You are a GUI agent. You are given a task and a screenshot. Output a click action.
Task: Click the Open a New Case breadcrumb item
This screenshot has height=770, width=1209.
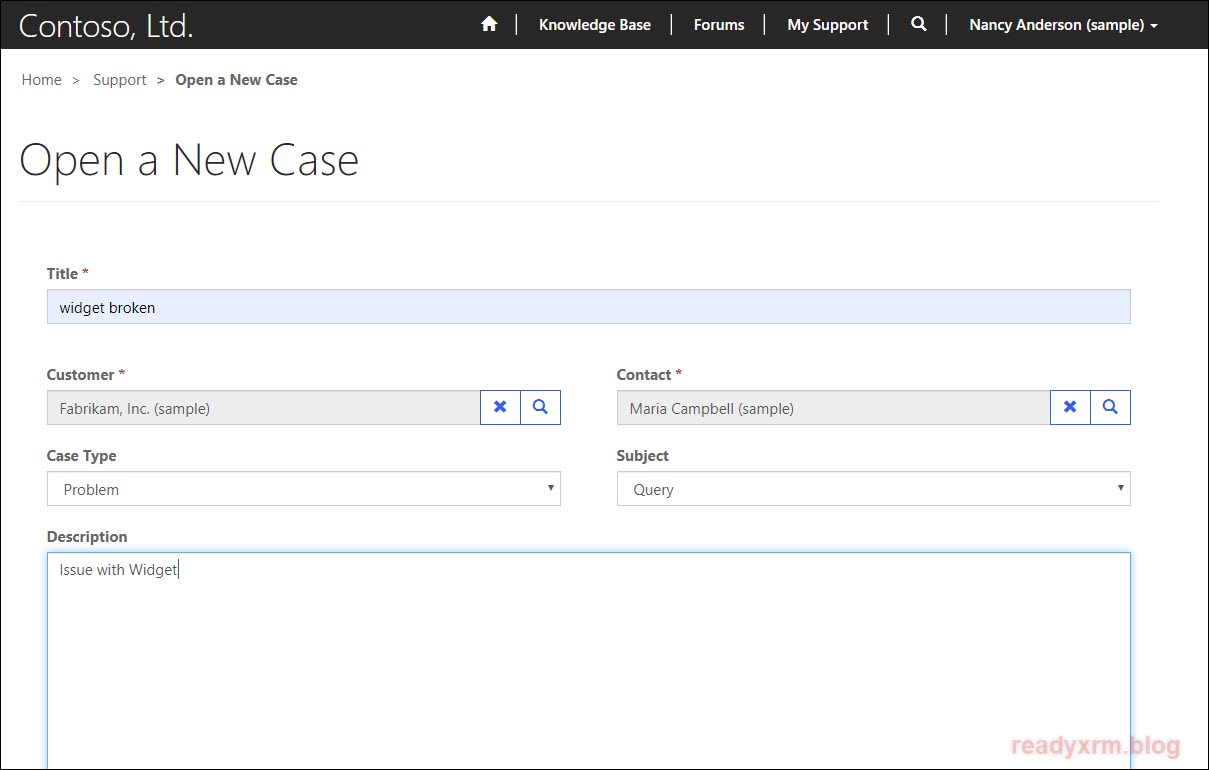(236, 80)
